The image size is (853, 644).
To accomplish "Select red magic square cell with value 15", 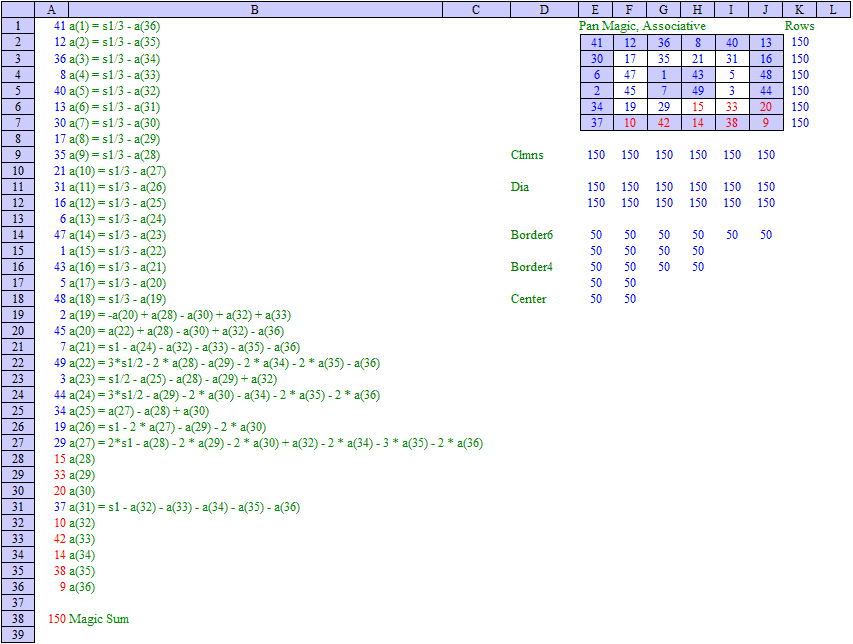I will [698, 107].
